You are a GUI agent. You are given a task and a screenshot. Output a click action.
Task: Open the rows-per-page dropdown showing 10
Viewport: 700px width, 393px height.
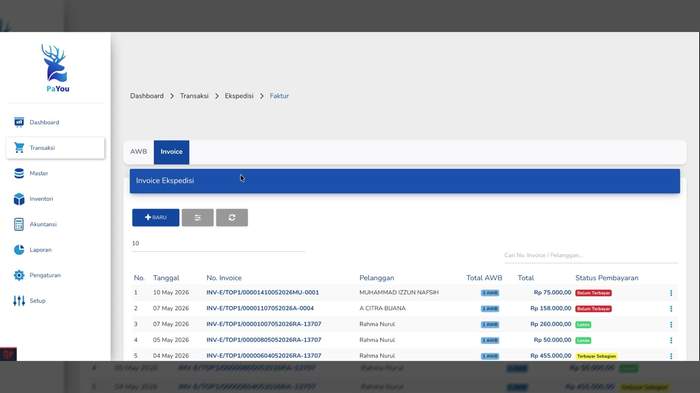(218, 244)
